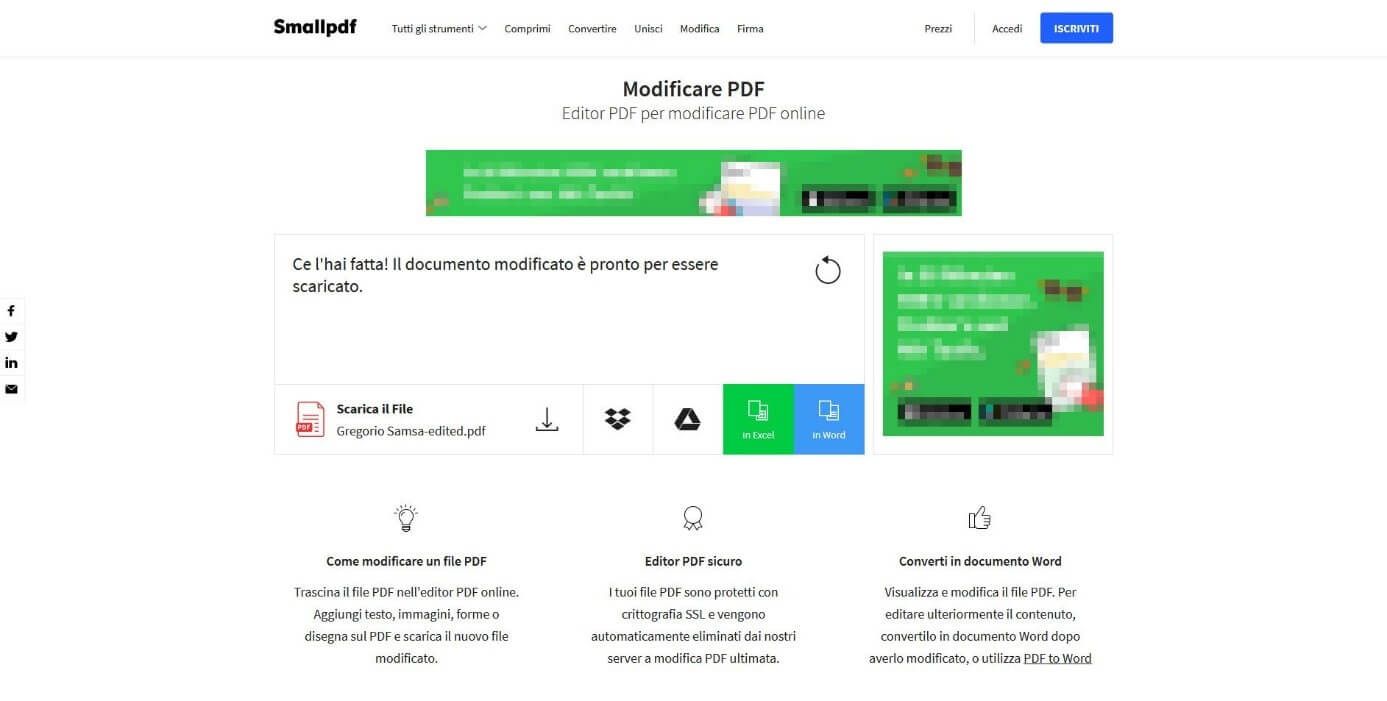Select Unisci in the top navigation
Image resolution: width=1387 pixels, height=701 pixels.
tap(648, 29)
